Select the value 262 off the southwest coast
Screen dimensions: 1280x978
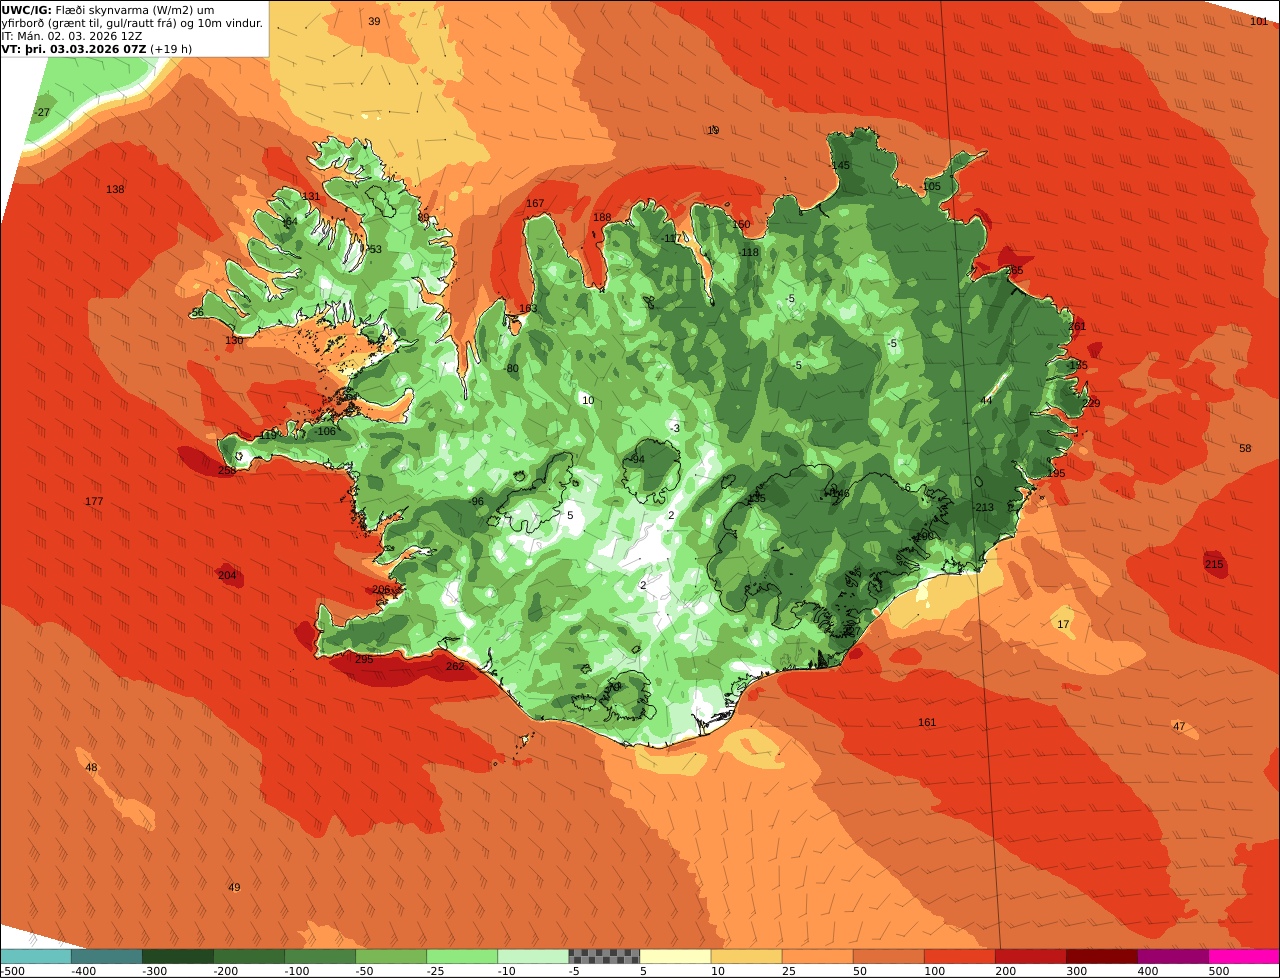tap(455, 666)
